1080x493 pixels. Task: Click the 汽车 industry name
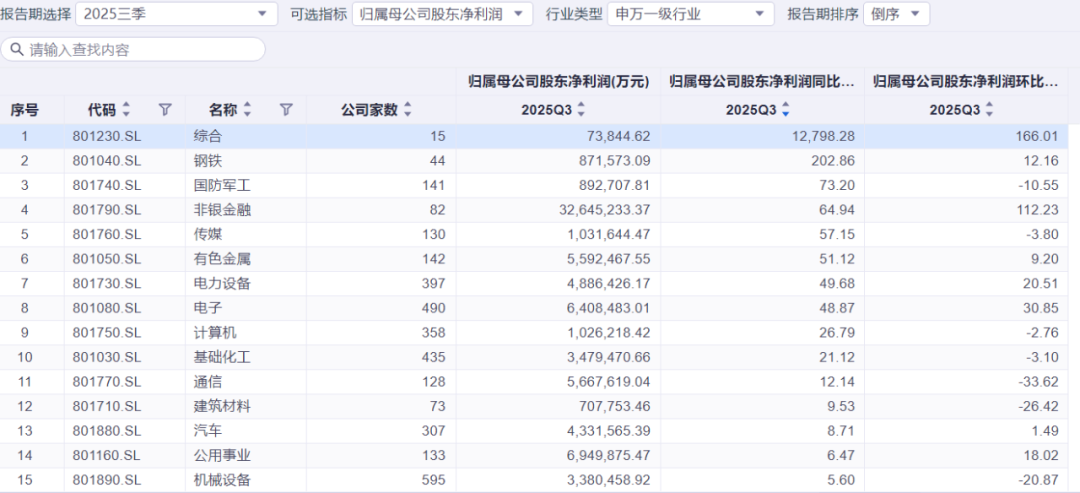[x=209, y=431]
